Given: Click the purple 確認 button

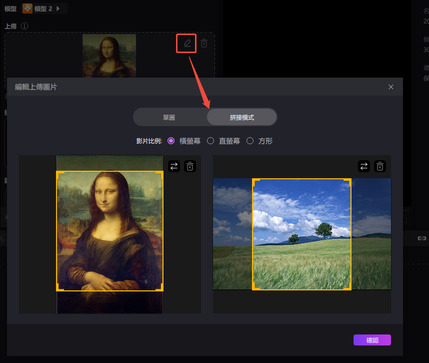Looking at the screenshot, I should tap(372, 340).
